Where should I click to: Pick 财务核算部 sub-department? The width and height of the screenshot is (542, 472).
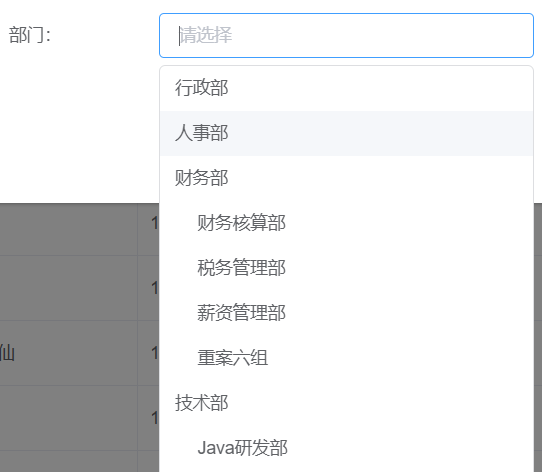click(x=346, y=223)
